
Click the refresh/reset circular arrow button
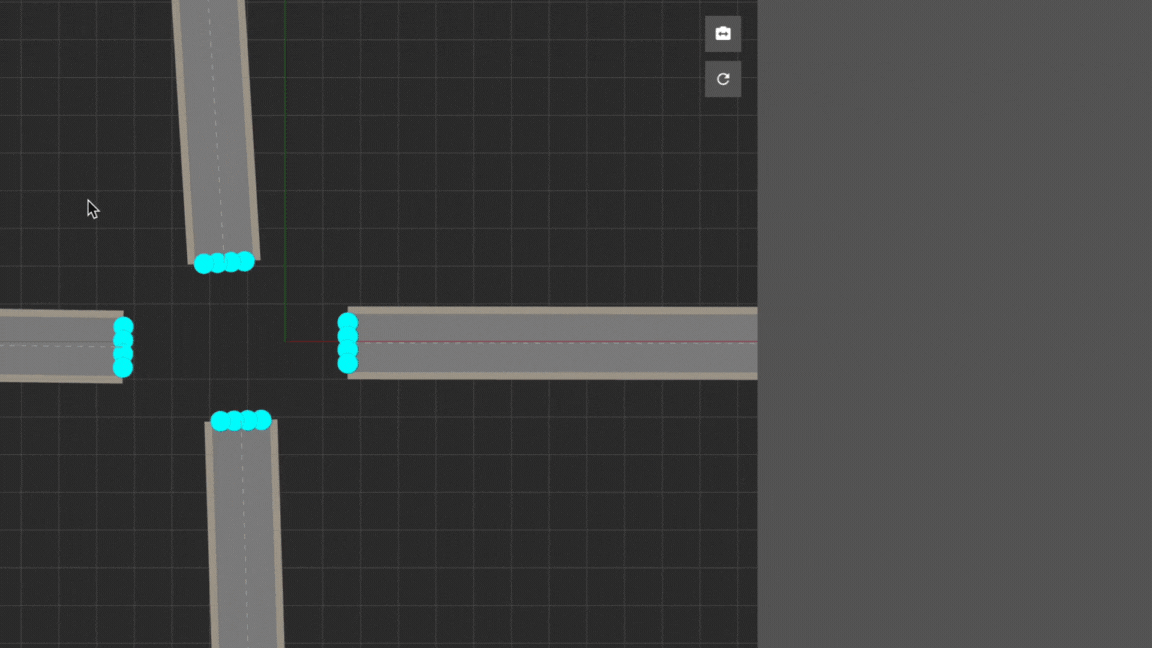coord(723,79)
